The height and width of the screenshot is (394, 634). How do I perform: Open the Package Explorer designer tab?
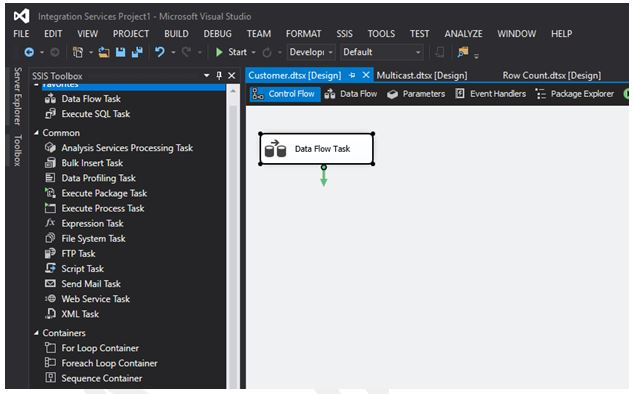click(575, 94)
